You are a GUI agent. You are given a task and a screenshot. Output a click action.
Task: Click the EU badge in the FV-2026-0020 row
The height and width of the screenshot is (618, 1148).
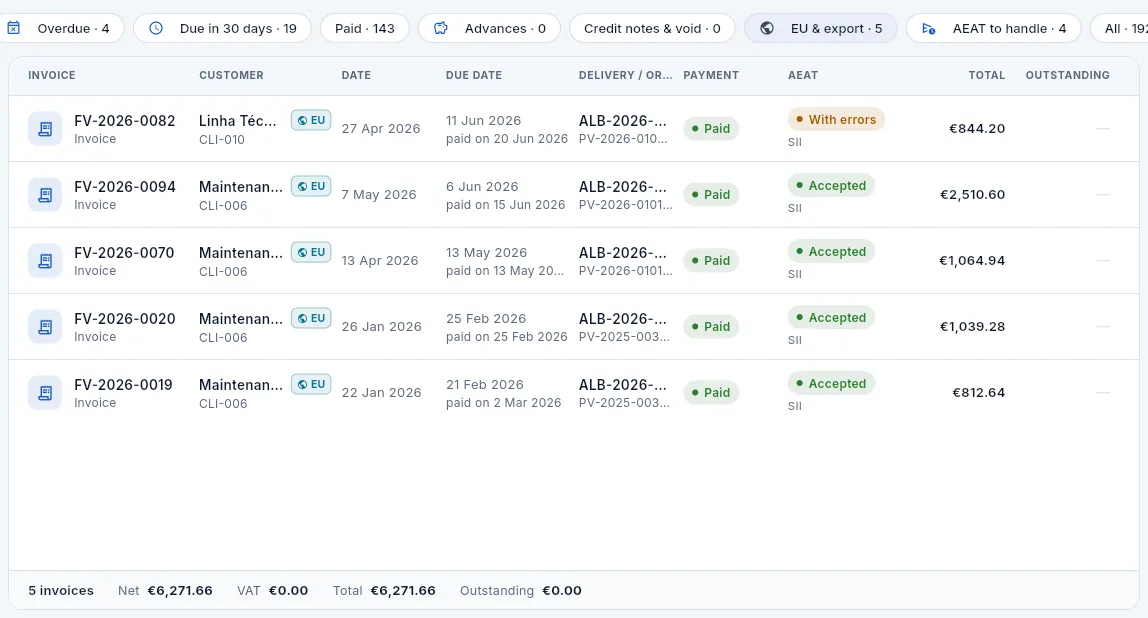click(x=311, y=318)
